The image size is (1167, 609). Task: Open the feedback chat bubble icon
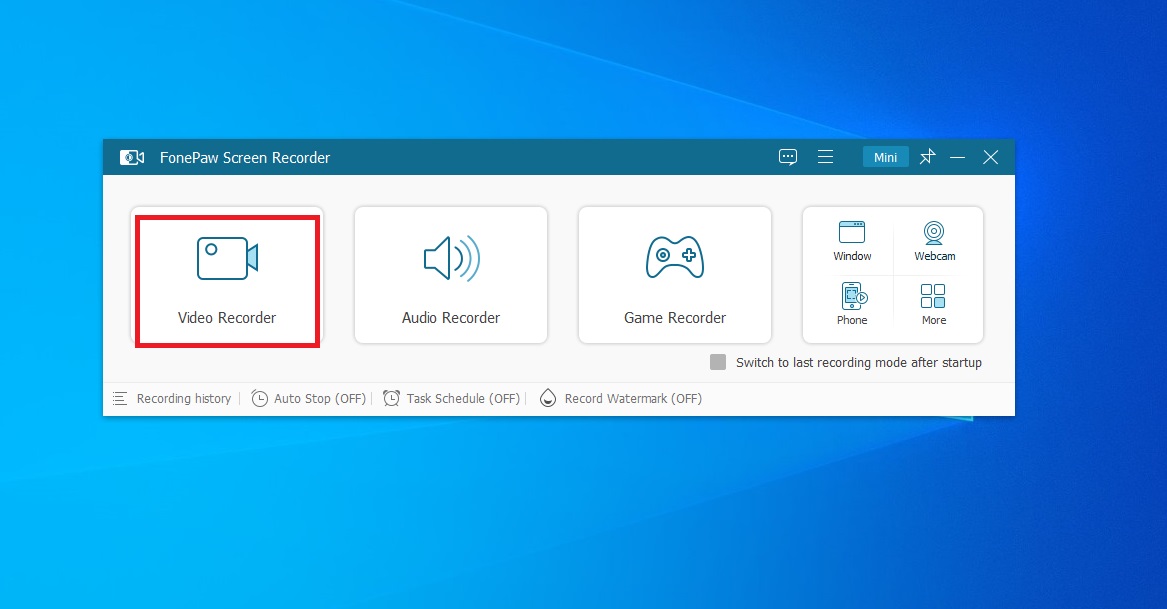tap(788, 157)
